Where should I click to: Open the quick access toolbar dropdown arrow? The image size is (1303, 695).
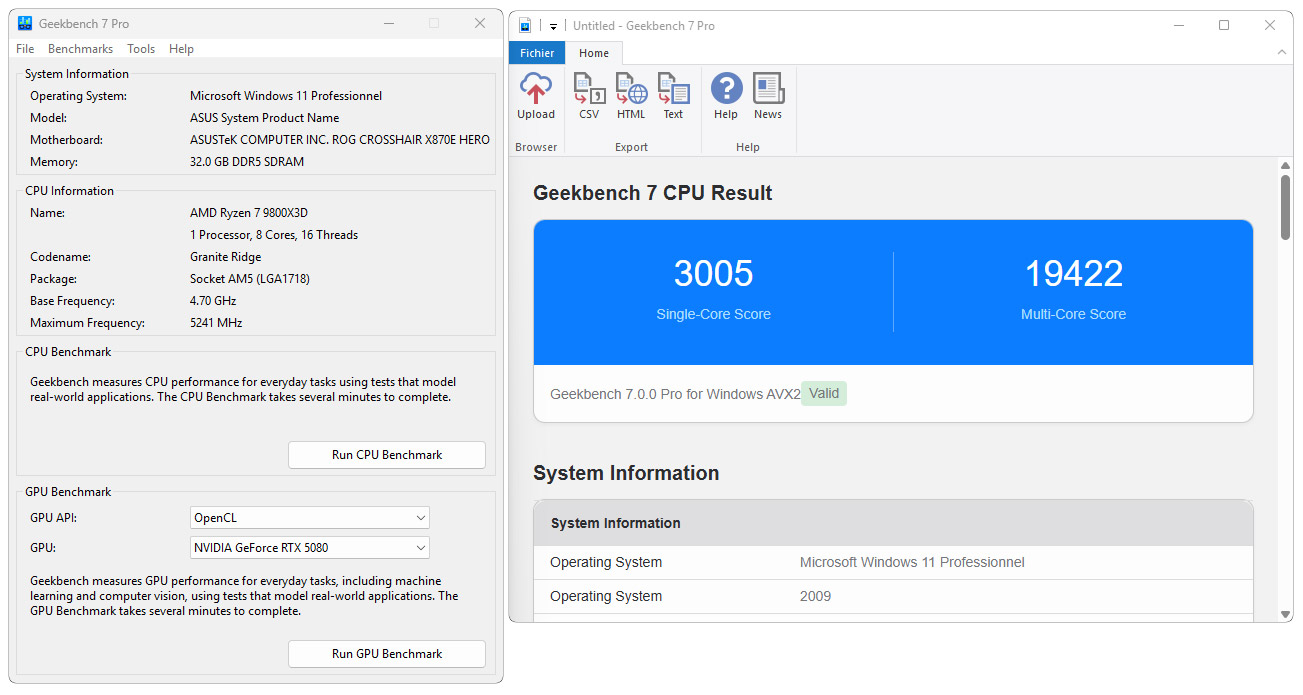click(x=553, y=26)
